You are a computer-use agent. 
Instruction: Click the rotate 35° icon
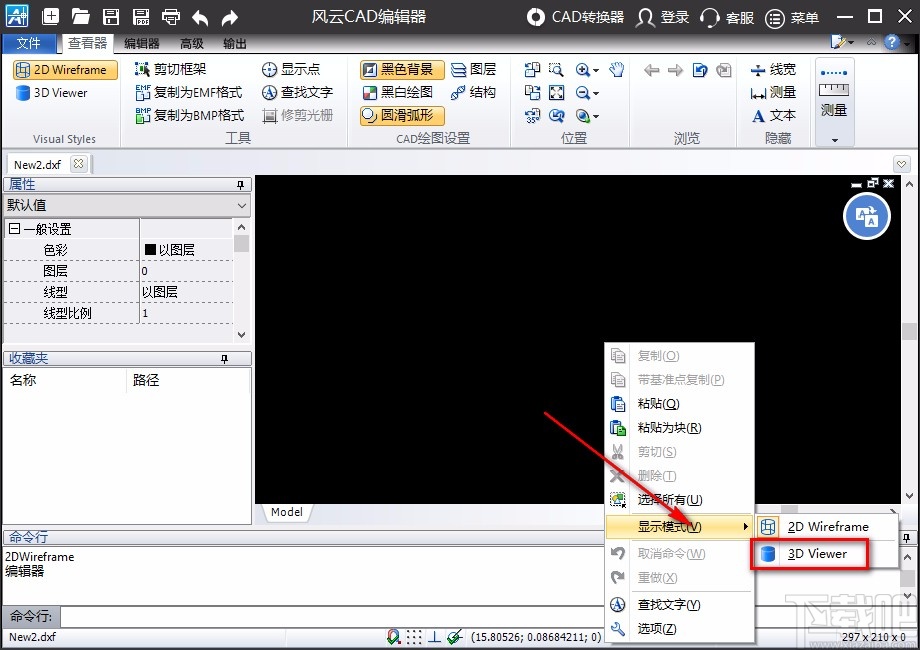click(532, 116)
